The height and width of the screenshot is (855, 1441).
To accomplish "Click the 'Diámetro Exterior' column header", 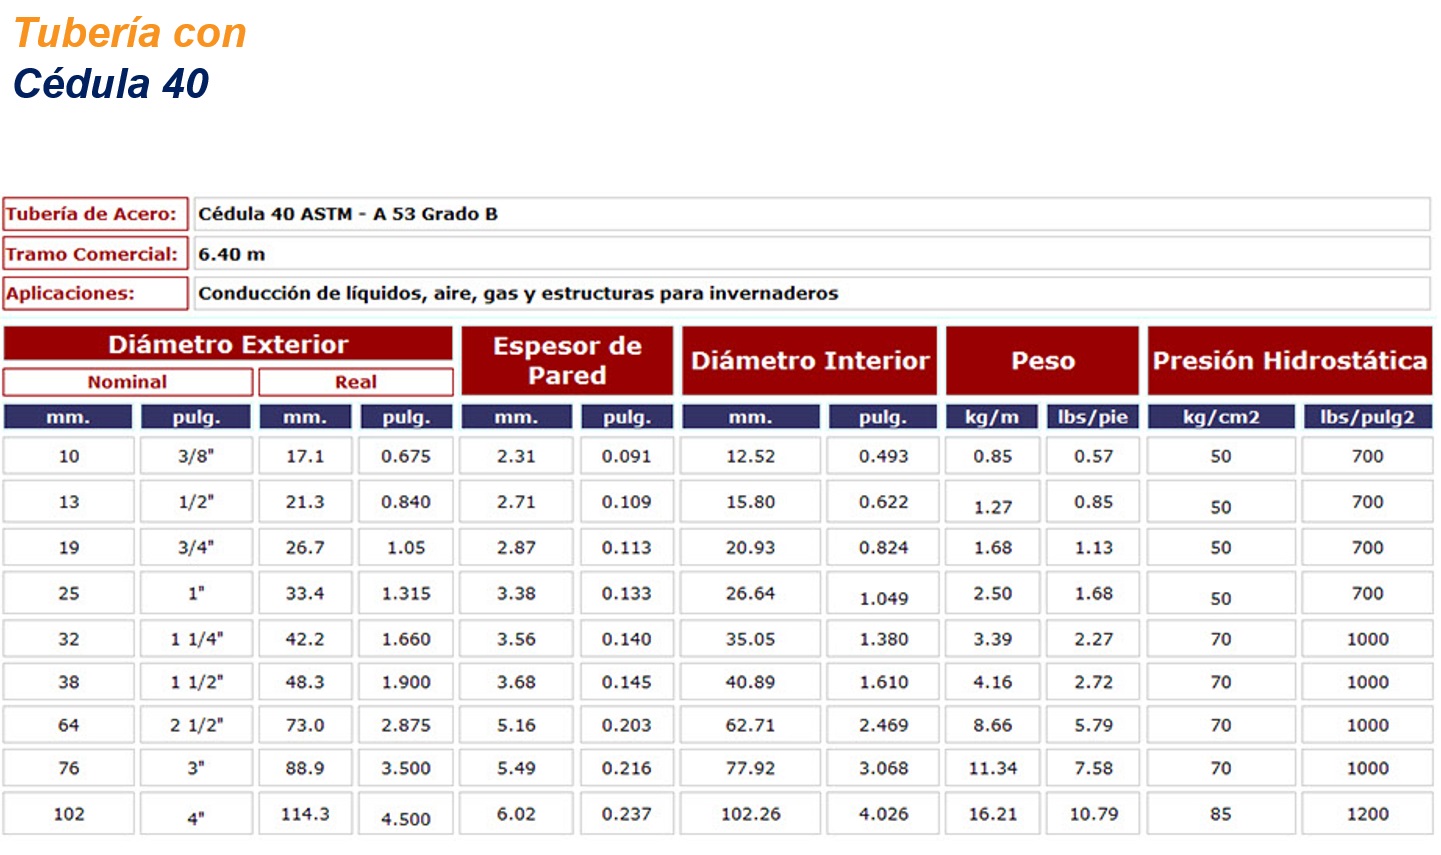I will 228,344.
